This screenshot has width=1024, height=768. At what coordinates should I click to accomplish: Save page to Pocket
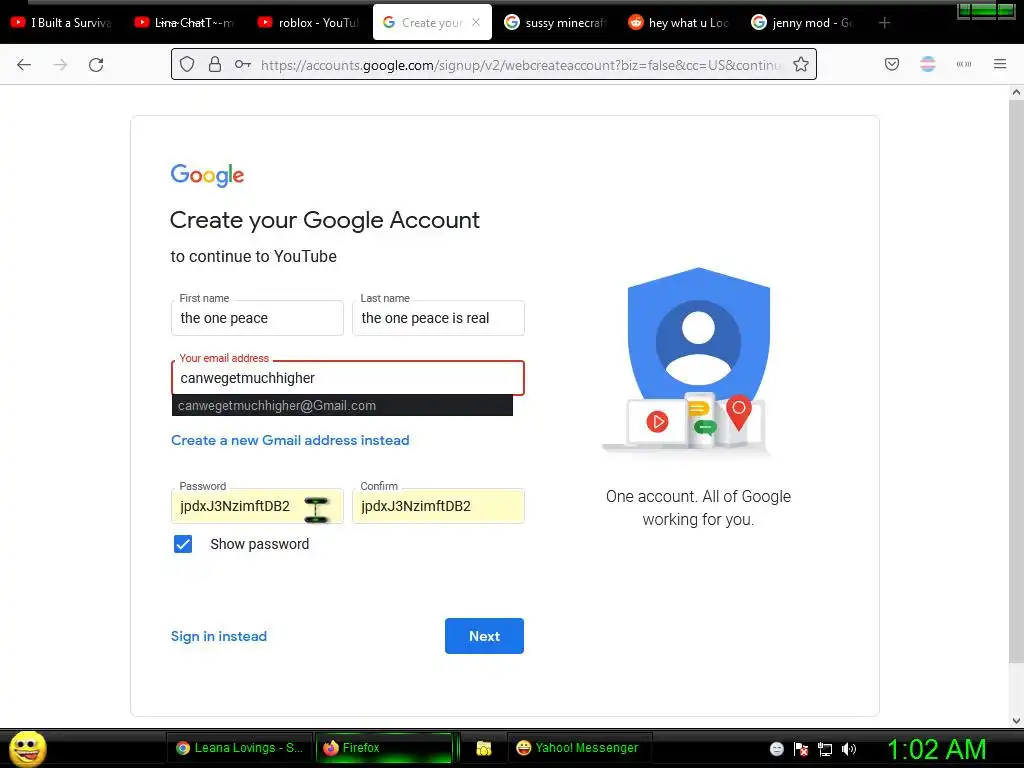click(x=892, y=64)
